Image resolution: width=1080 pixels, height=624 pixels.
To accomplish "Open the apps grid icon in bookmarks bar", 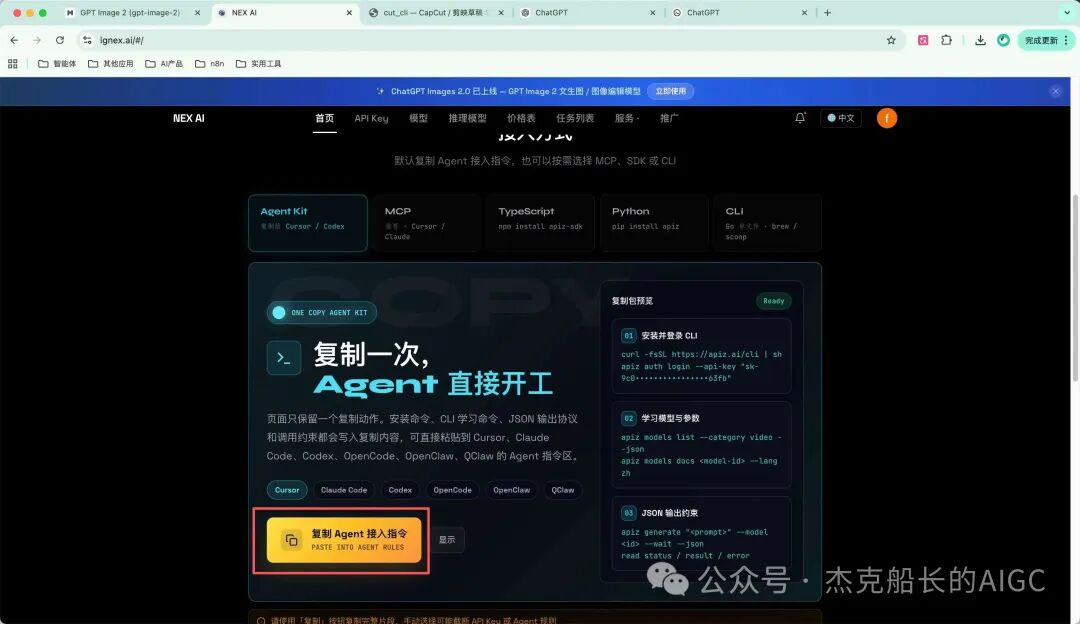I will coord(12,63).
